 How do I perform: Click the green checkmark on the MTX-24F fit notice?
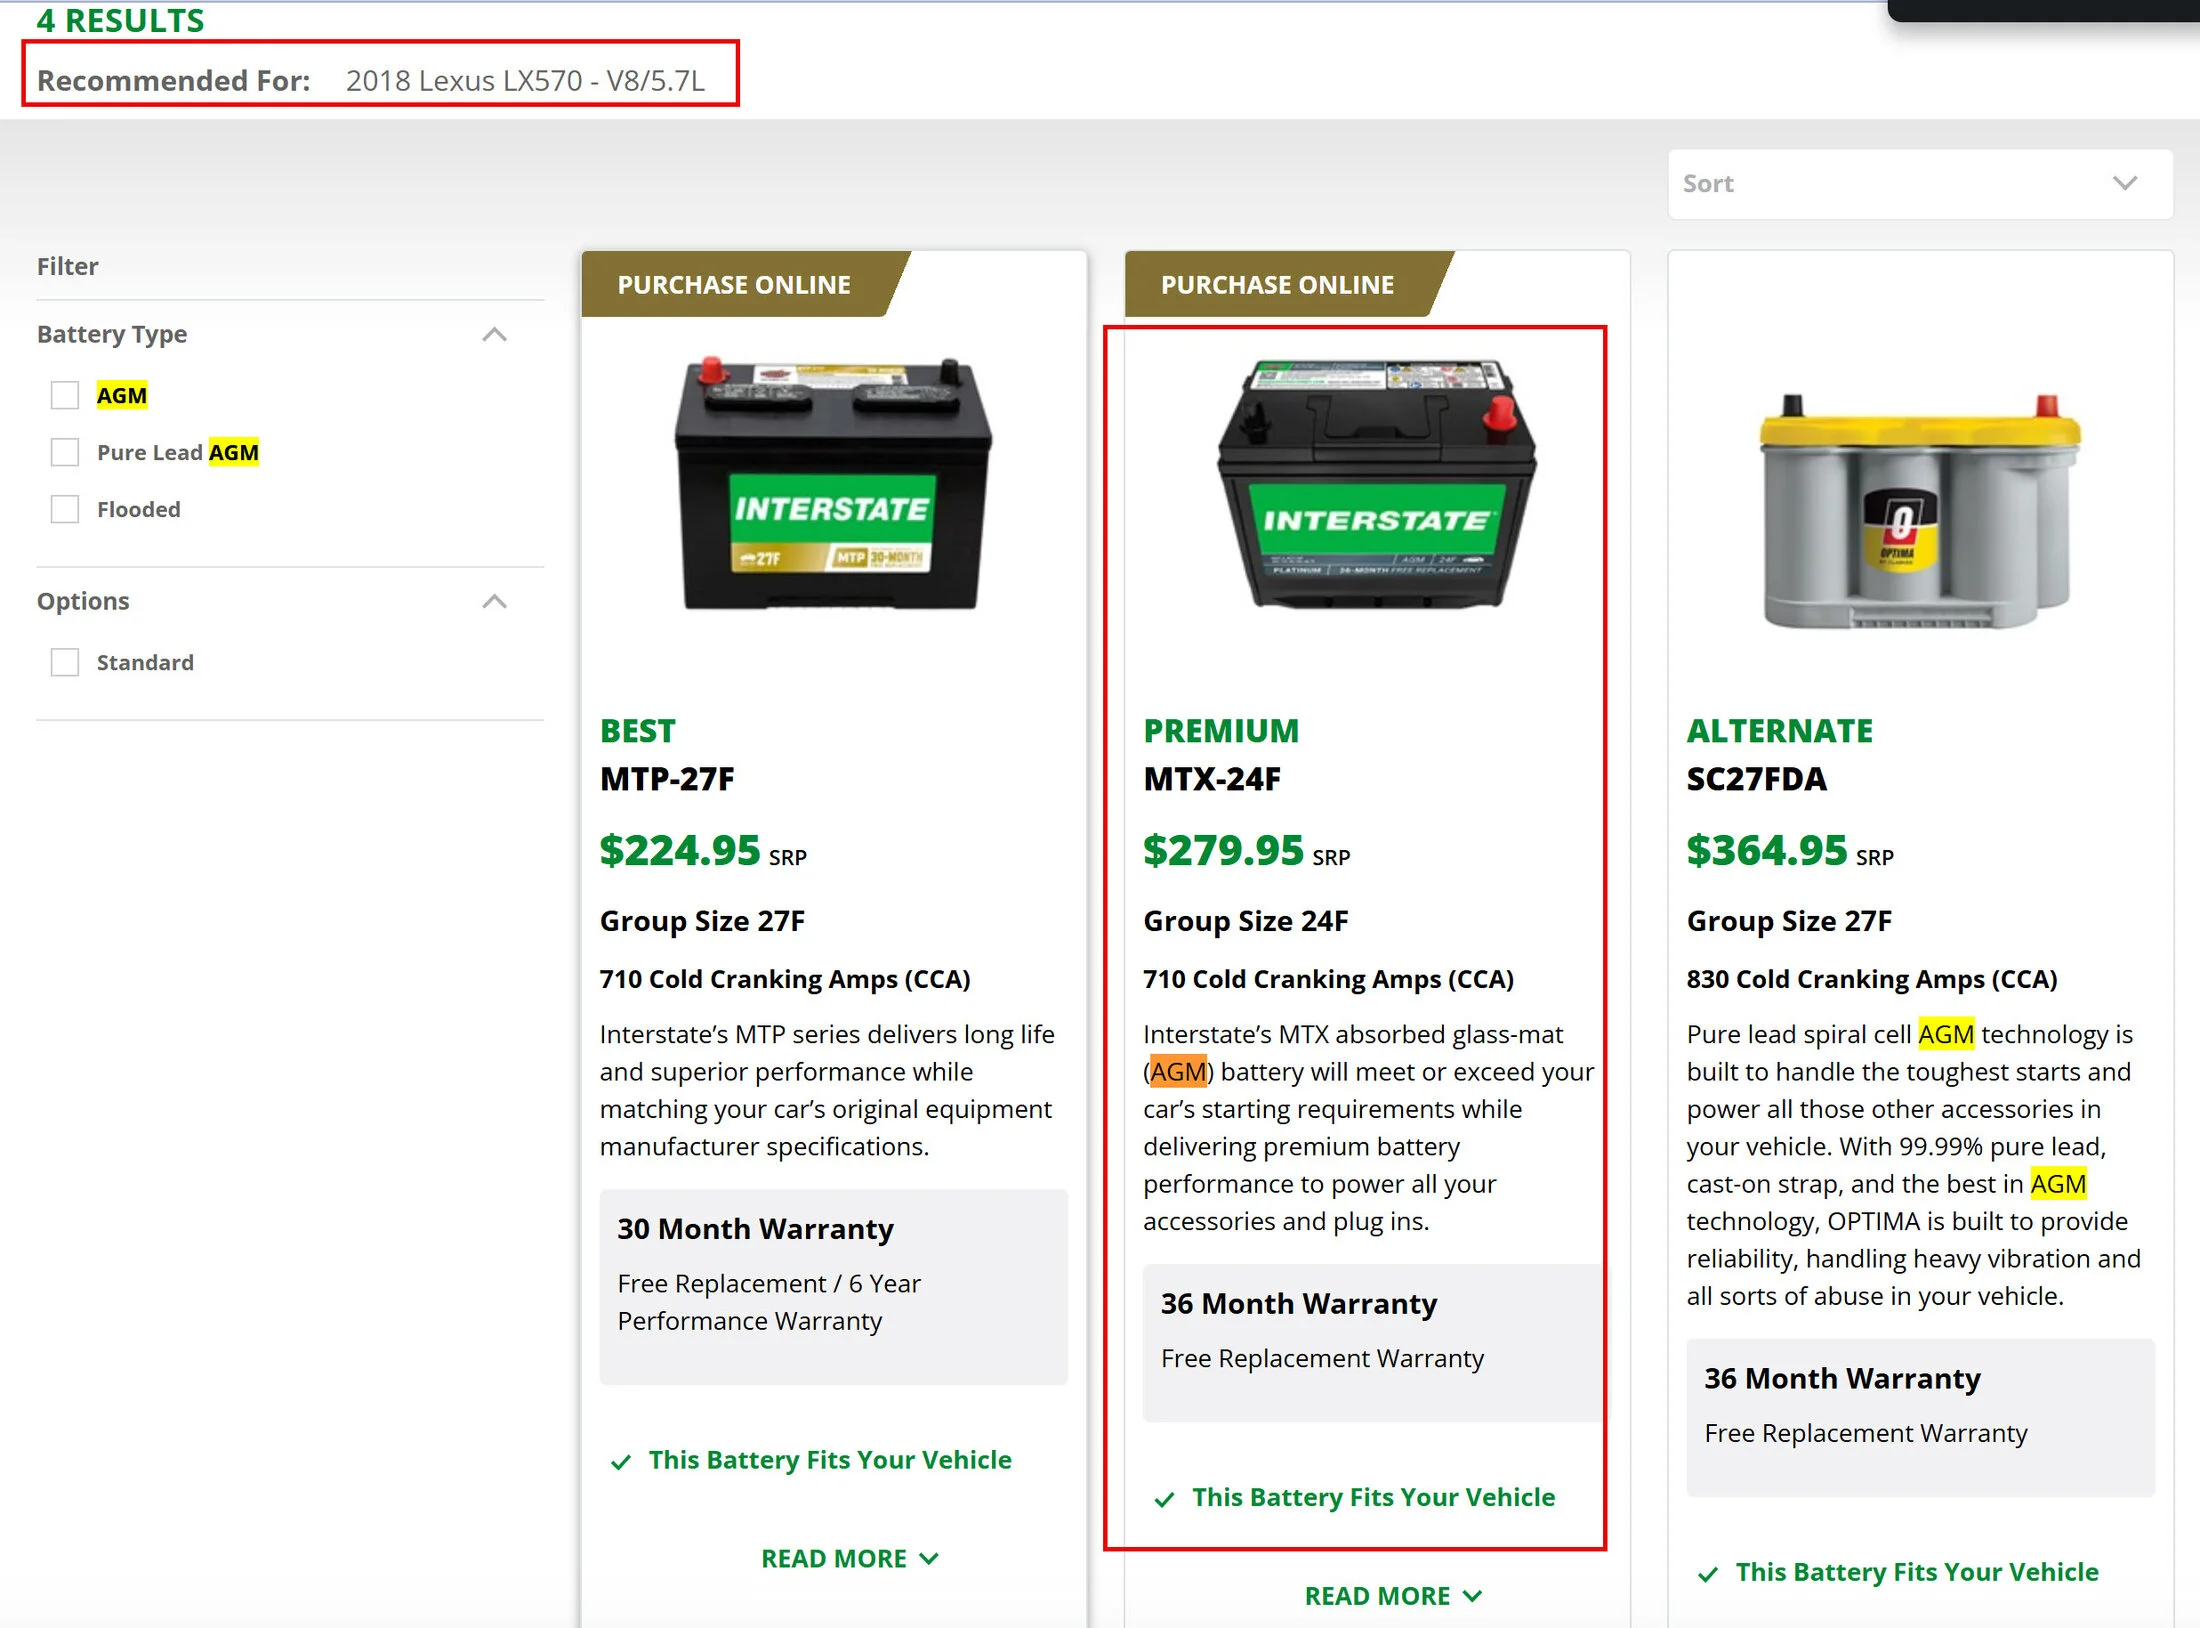pyautogui.click(x=1164, y=1499)
